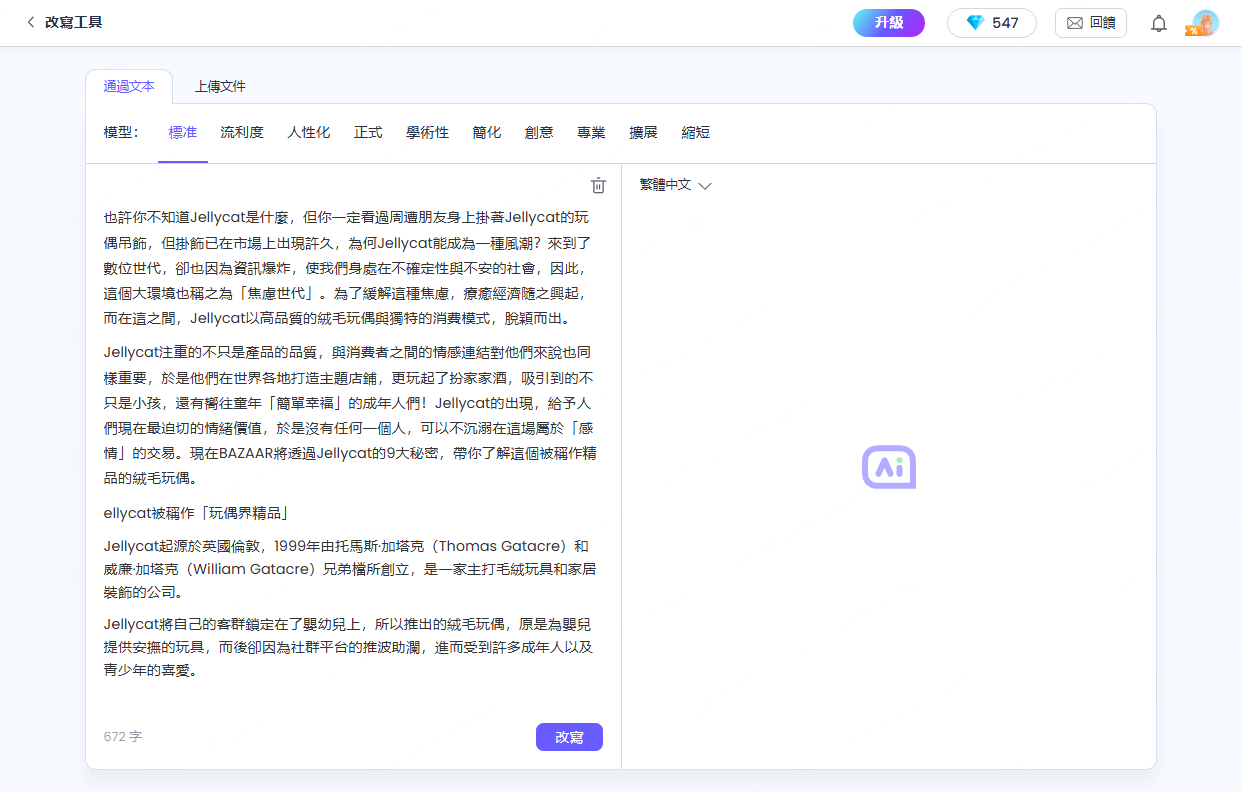1242x792 pixels.
Task: Open notifications via the bell icon
Action: coord(1159,23)
